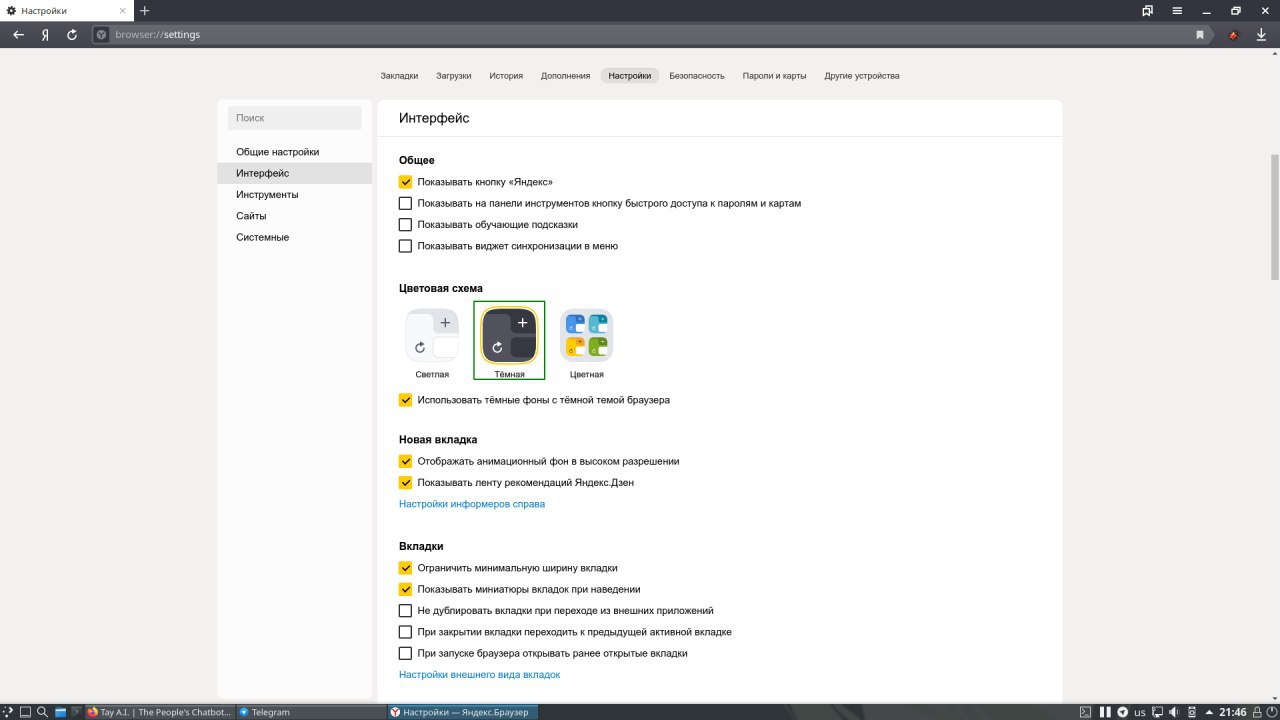Image resolution: width=1280 pixels, height=720 pixels.
Task: Bookmark this page with the address bar flag
Action: (x=1200, y=34)
